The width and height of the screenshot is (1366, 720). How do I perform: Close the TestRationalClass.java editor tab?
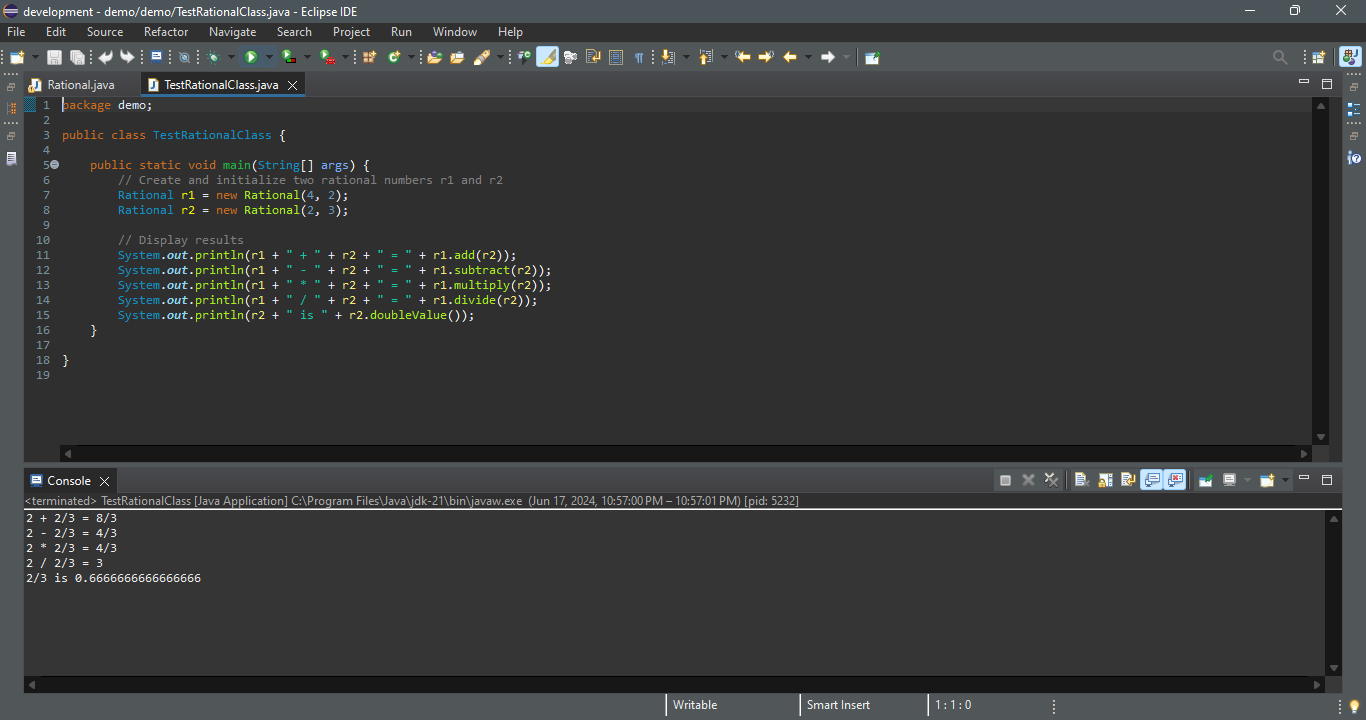click(292, 85)
